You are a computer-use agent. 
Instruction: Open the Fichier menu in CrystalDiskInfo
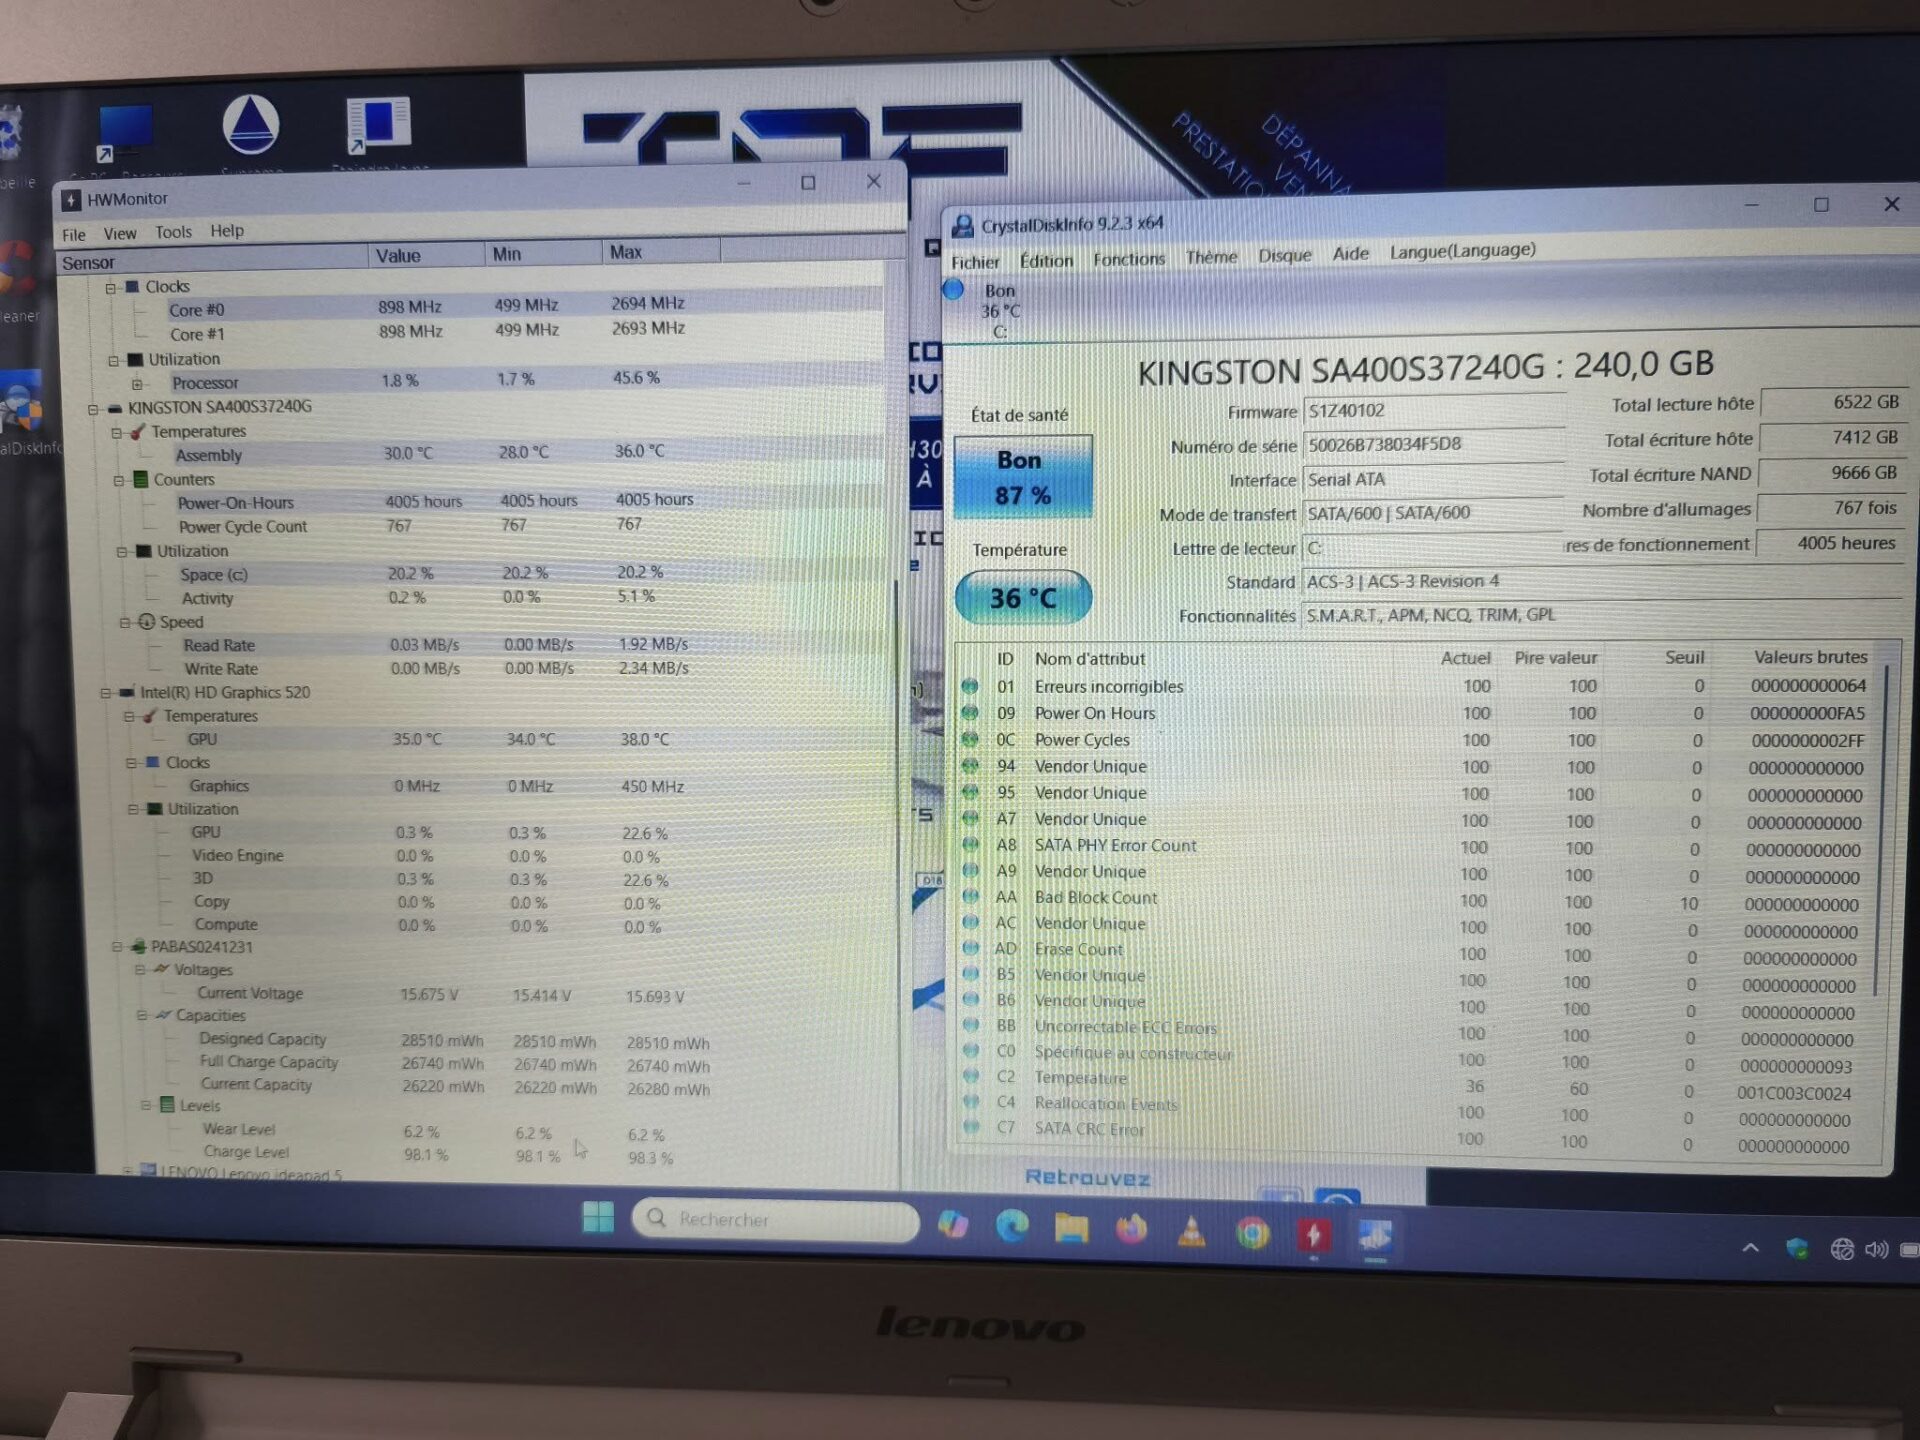coord(975,262)
